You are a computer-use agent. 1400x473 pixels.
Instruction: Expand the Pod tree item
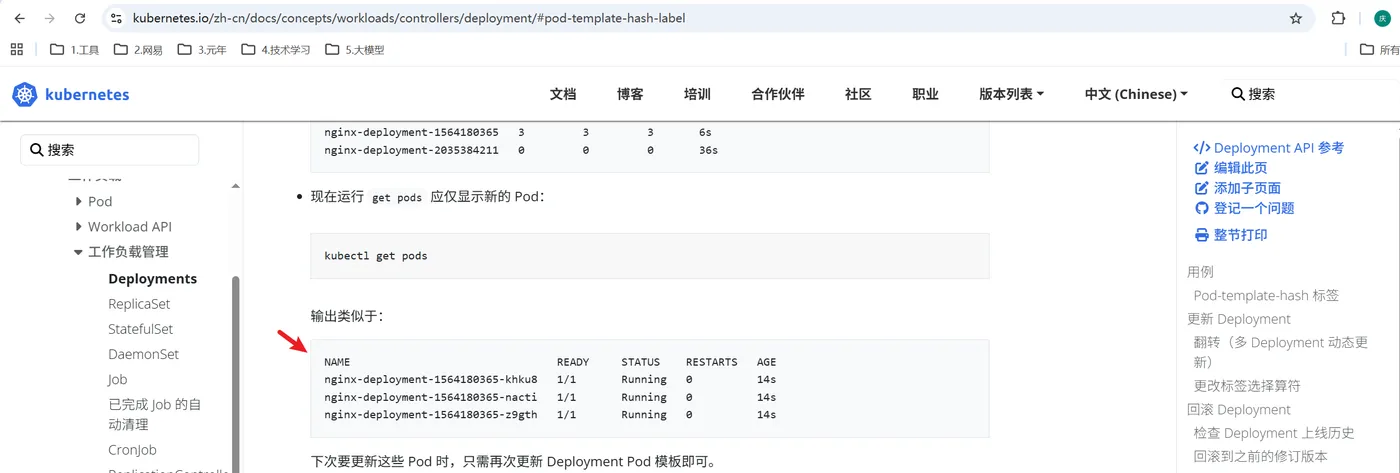[x=79, y=201]
